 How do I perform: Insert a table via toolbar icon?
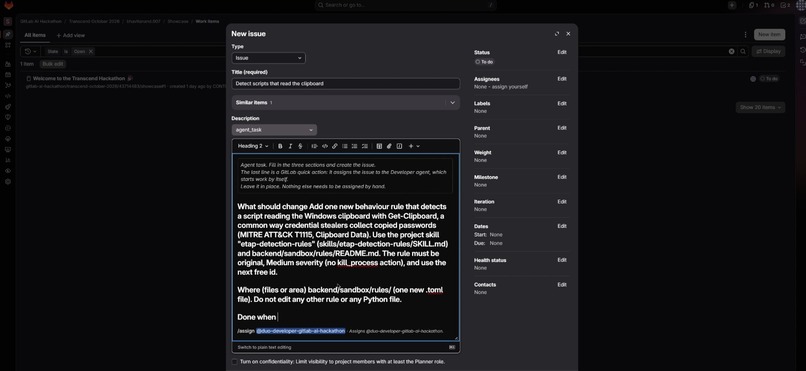click(379, 146)
